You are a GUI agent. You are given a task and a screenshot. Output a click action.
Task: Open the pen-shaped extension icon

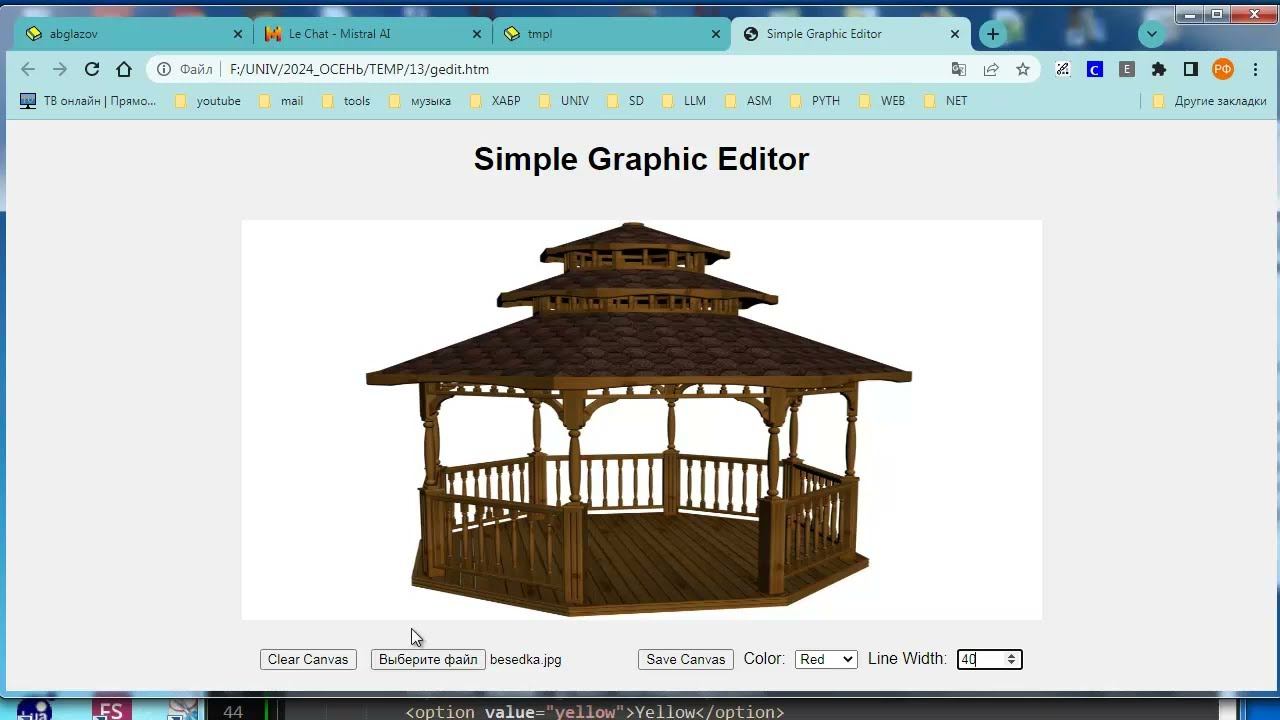(x=1063, y=69)
